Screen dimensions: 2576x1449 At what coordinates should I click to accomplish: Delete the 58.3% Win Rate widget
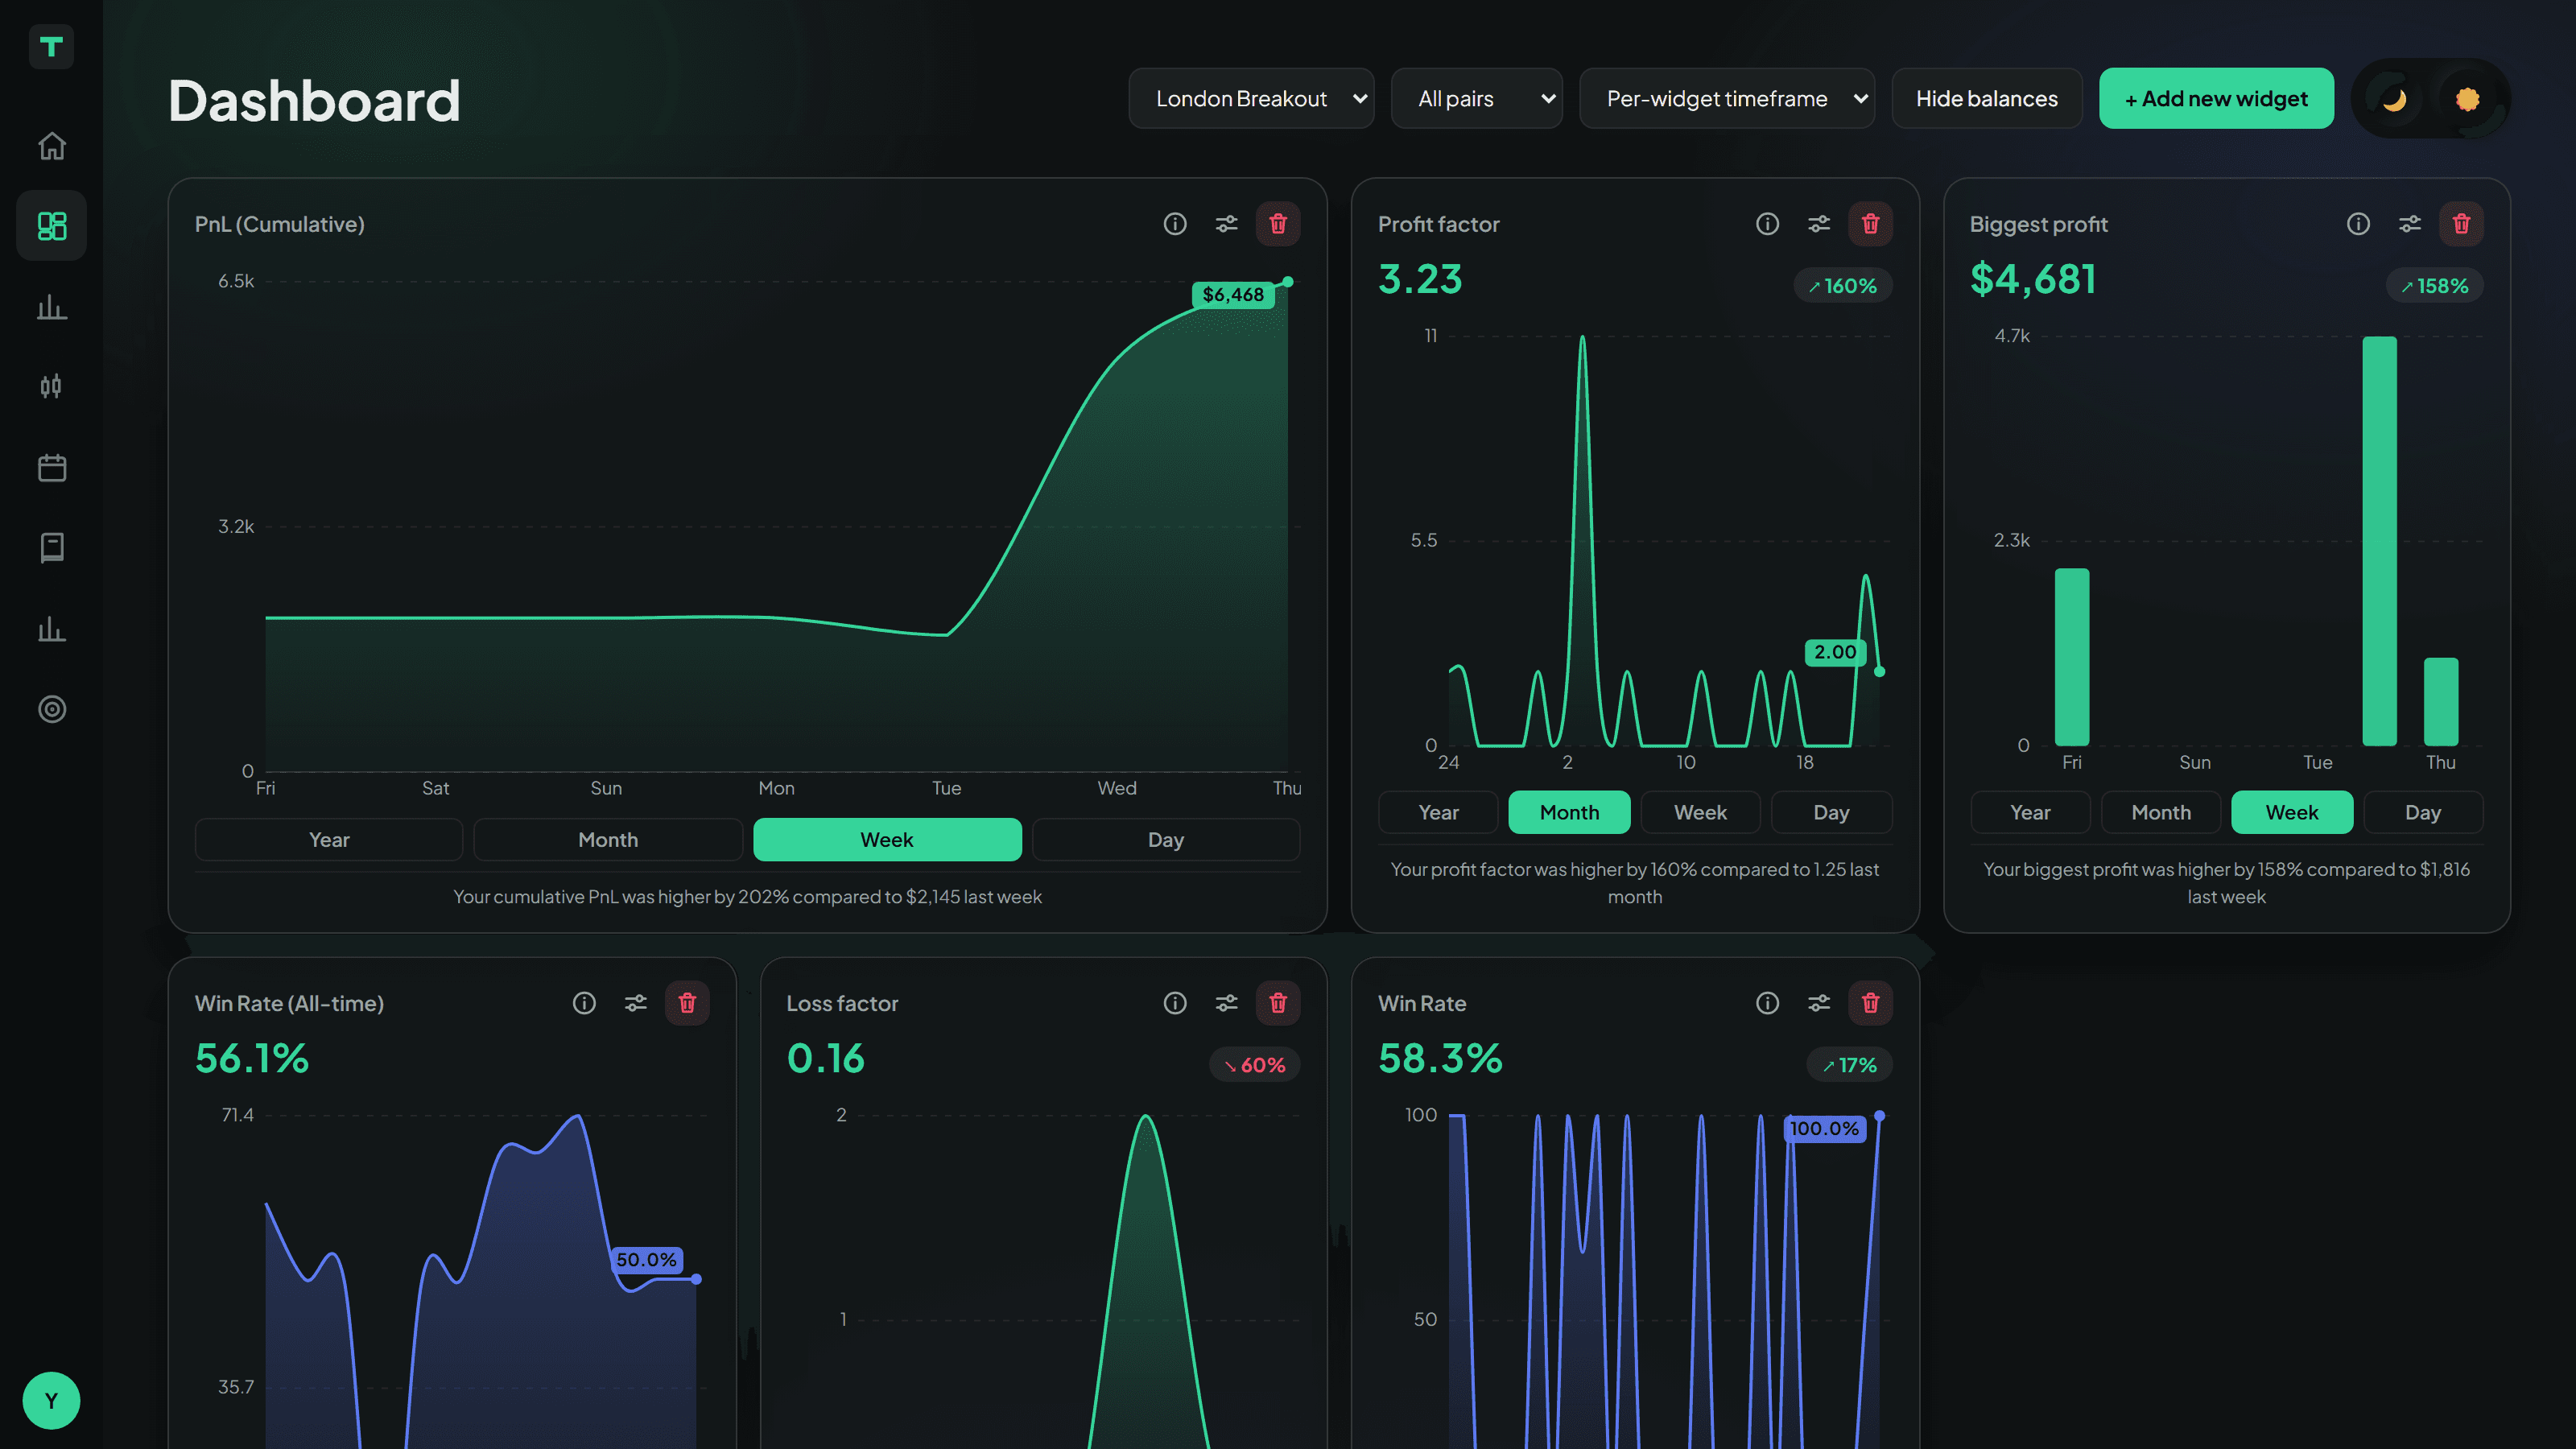coord(1870,1003)
